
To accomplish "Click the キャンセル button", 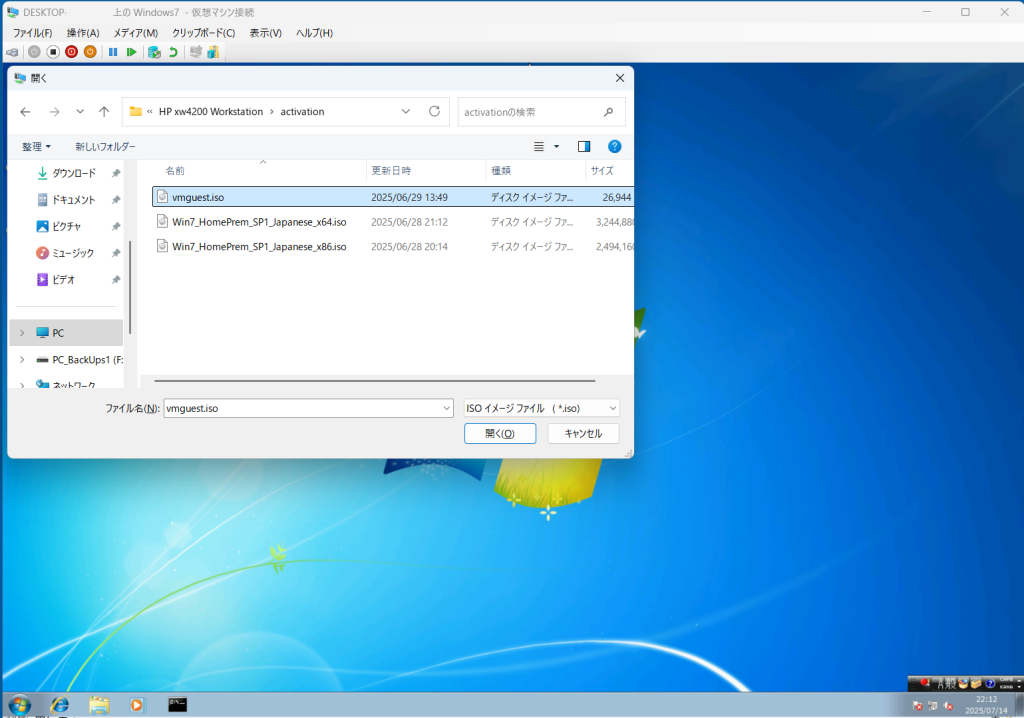I will coord(583,434).
